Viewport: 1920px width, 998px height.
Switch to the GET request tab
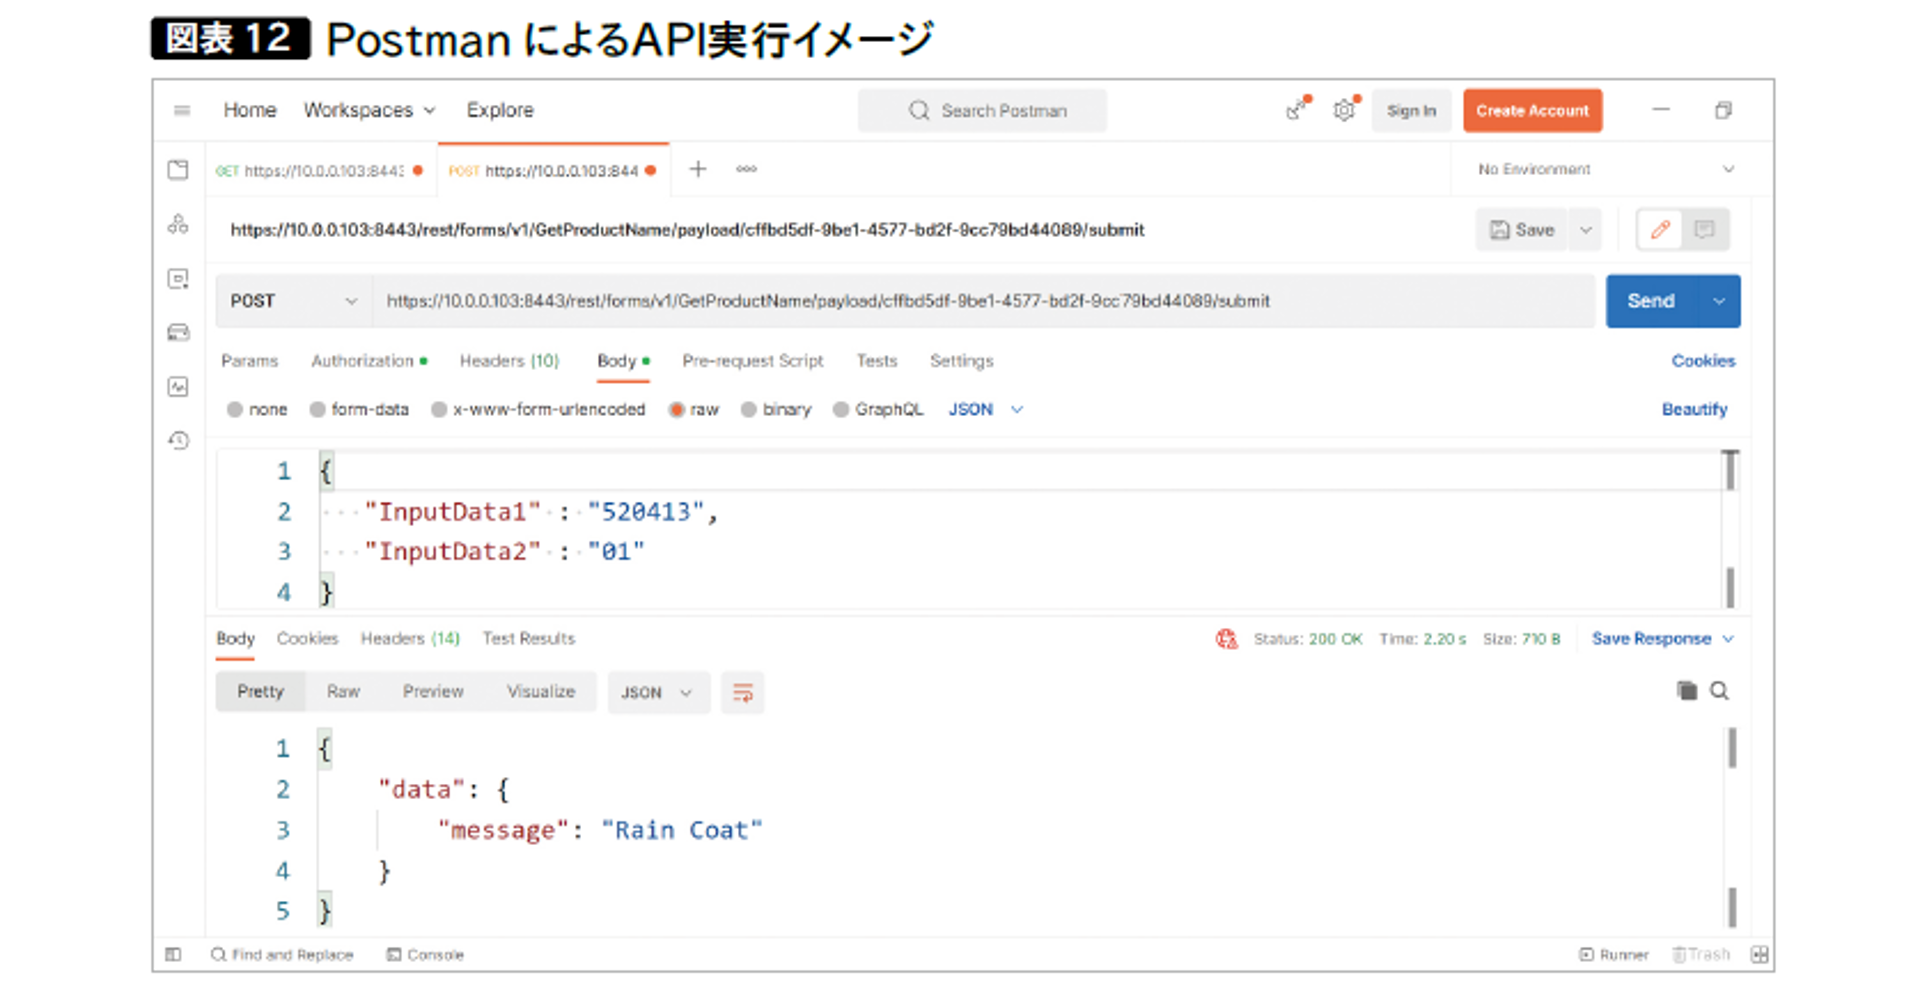coord(319,170)
